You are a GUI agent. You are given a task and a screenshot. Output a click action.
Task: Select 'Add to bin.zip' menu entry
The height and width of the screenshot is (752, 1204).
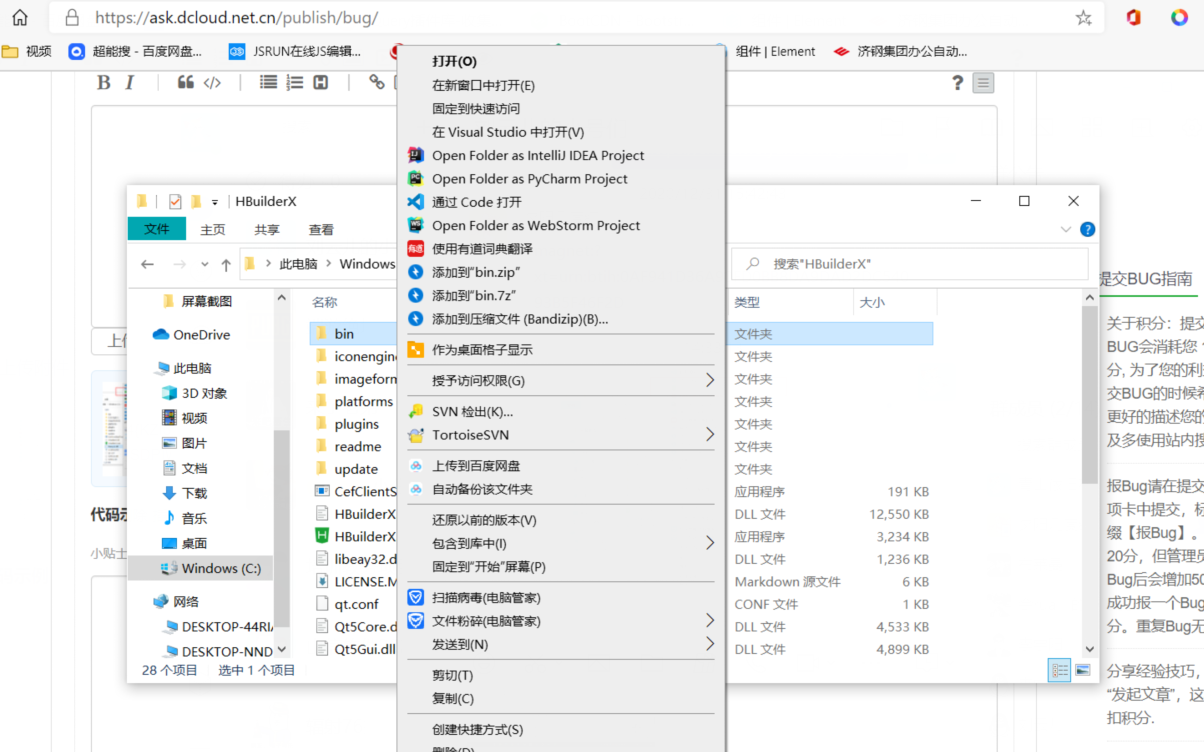[x=475, y=272]
